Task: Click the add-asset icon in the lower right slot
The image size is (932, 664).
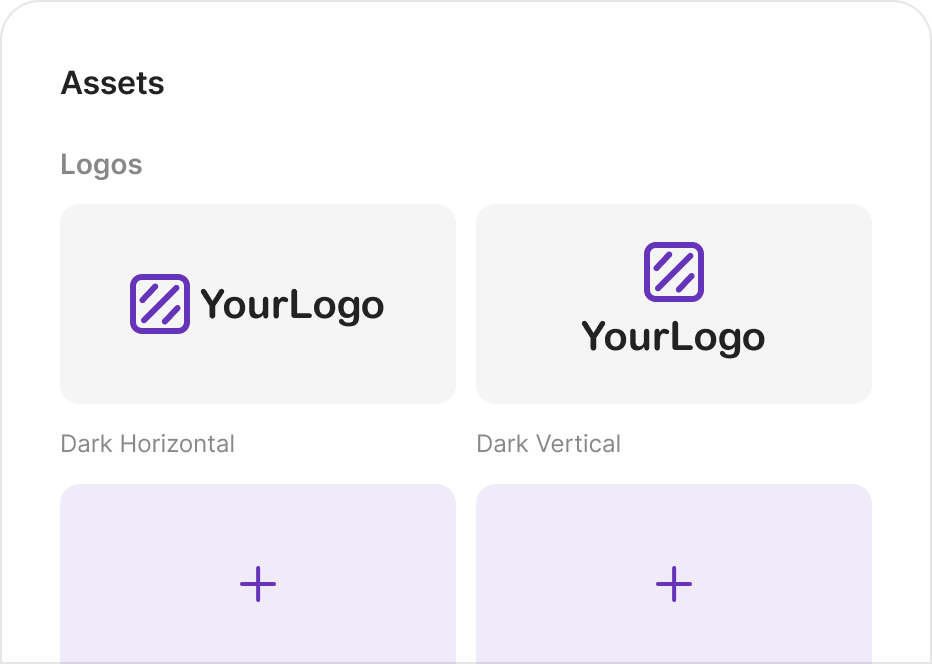Action: click(x=673, y=584)
